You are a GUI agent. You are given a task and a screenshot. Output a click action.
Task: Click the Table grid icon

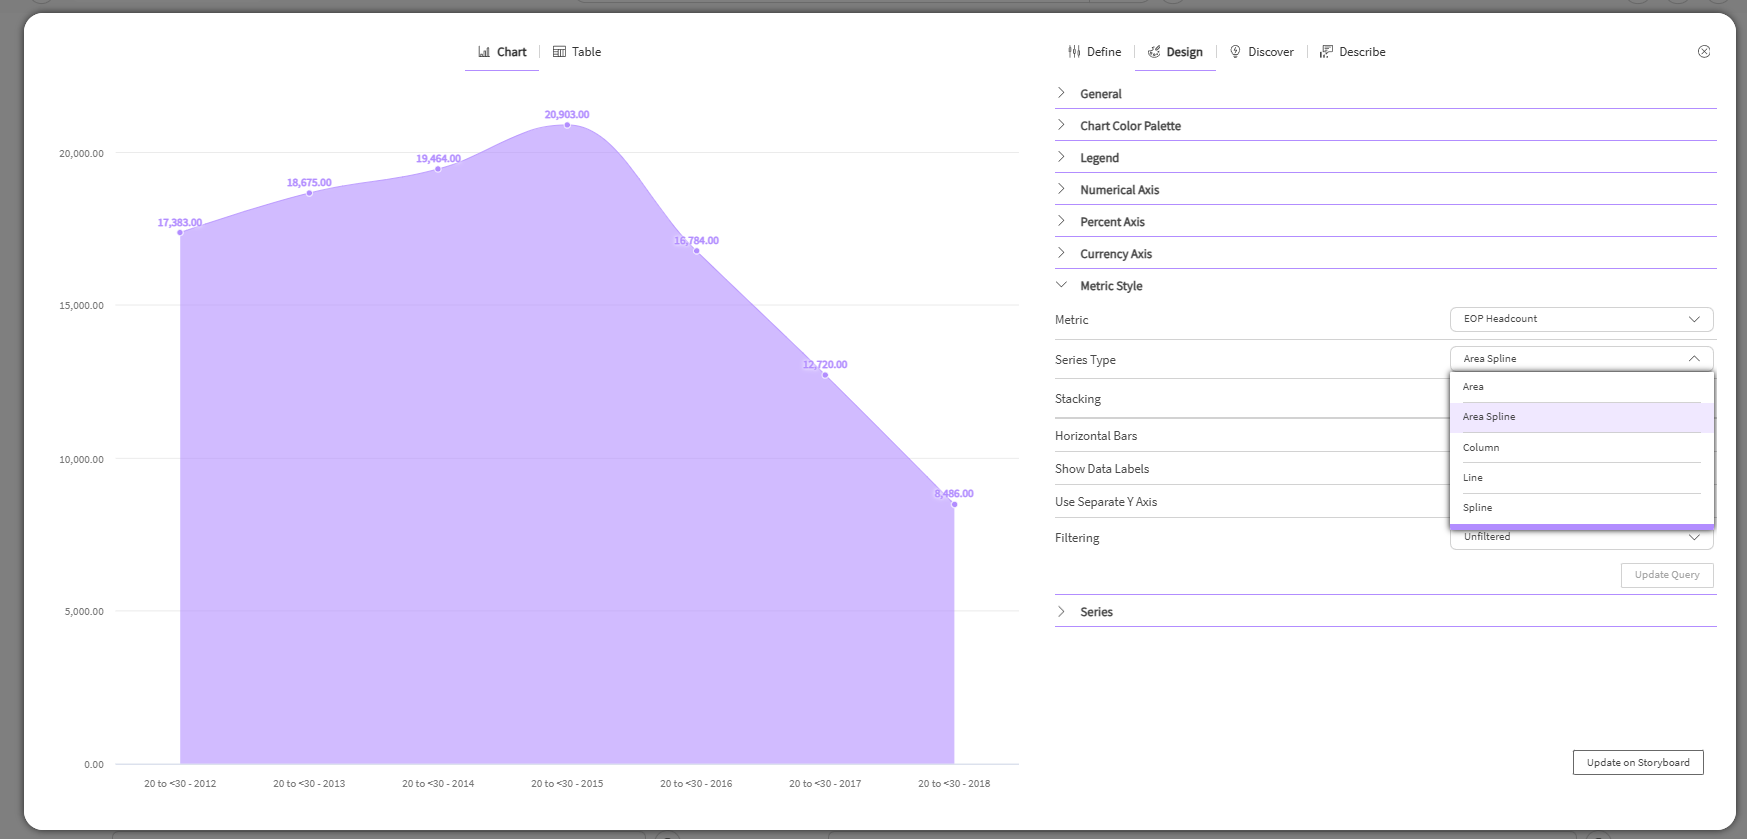(x=559, y=52)
